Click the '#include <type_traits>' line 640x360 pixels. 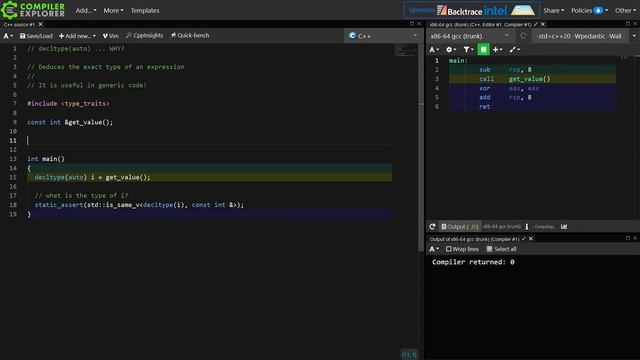point(68,104)
